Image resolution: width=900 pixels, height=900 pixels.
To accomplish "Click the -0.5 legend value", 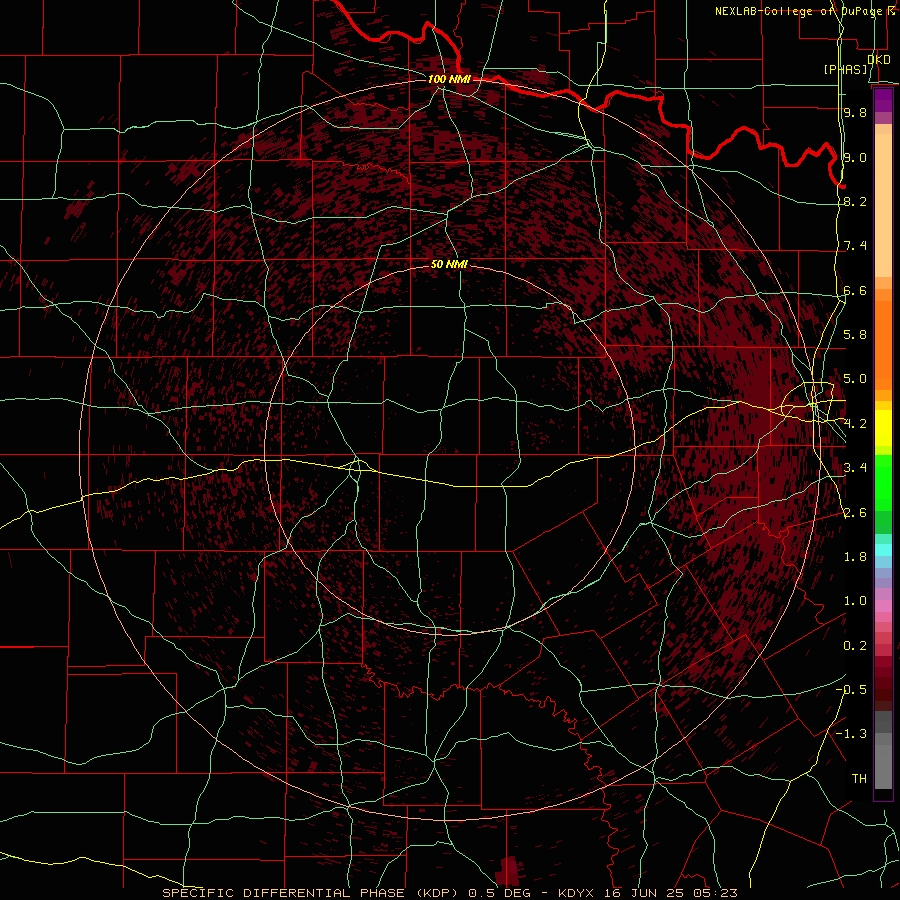I will (851, 690).
